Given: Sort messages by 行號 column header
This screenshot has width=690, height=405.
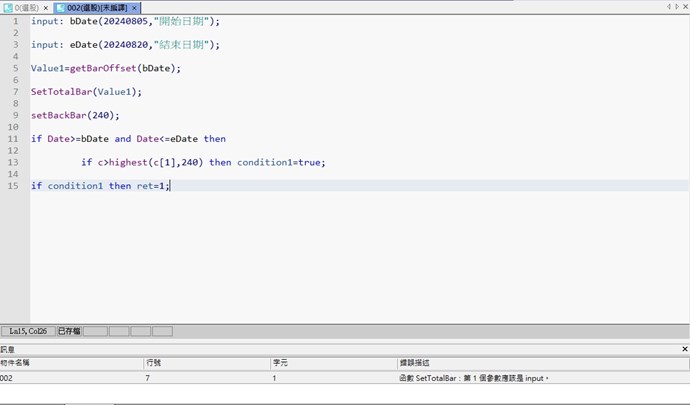Looking at the screenshot, I should coord(205,363).
